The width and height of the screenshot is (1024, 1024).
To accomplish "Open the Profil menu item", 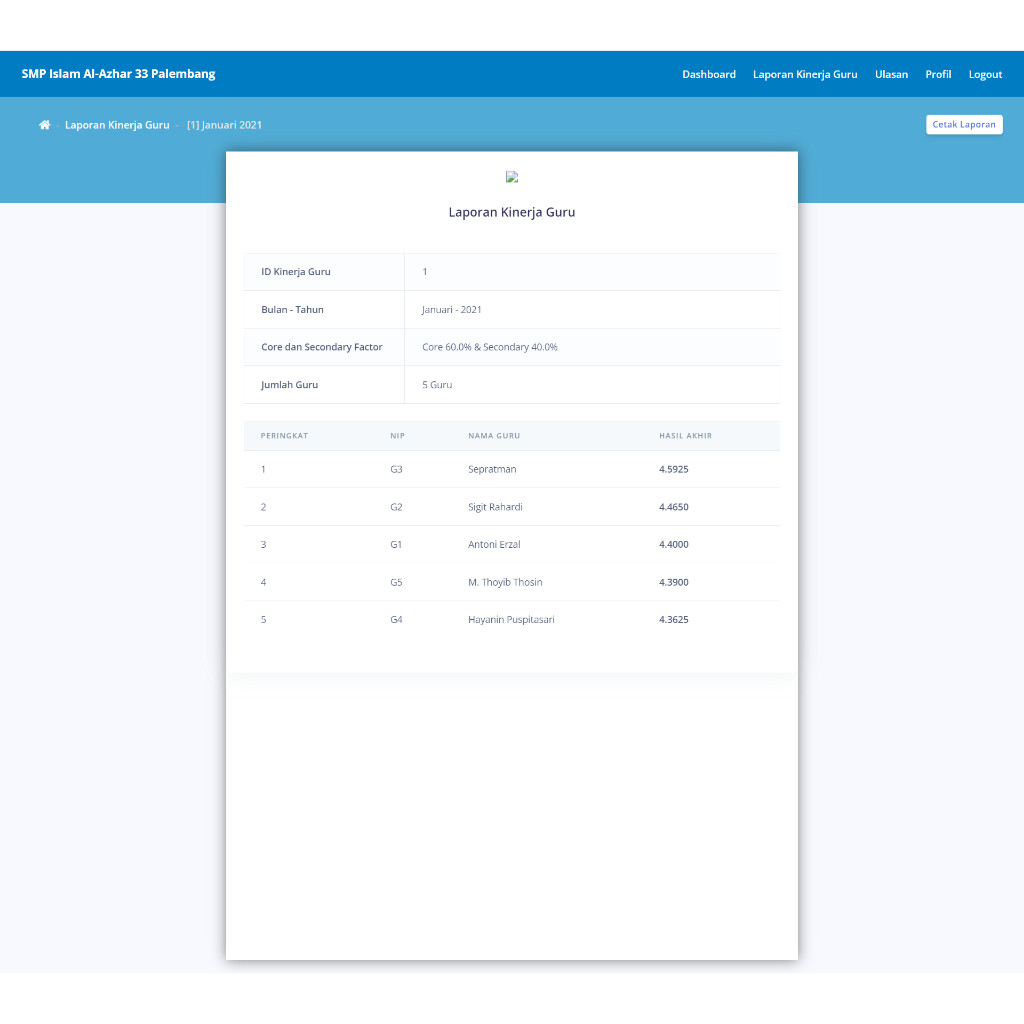I will [x=938, y=74].
